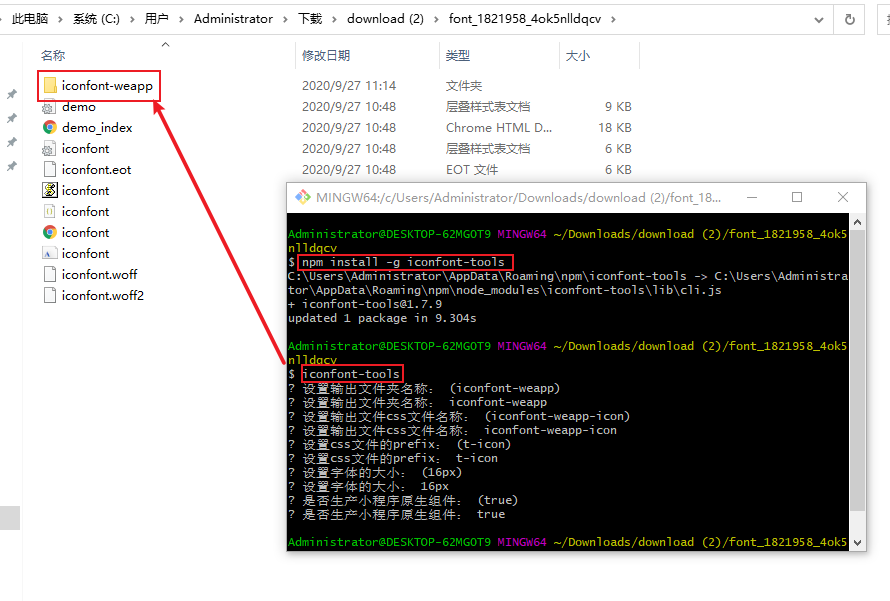Image resolution: width=890 pixels, height=601 pixels.
Task: Click the npm install -g iconfont-tools command
Action: click(403, 262)
